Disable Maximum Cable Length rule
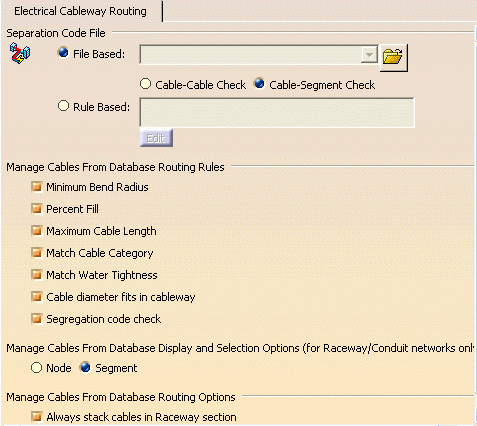The height and width of the screenshot is (426, 477). click(37, 231)
